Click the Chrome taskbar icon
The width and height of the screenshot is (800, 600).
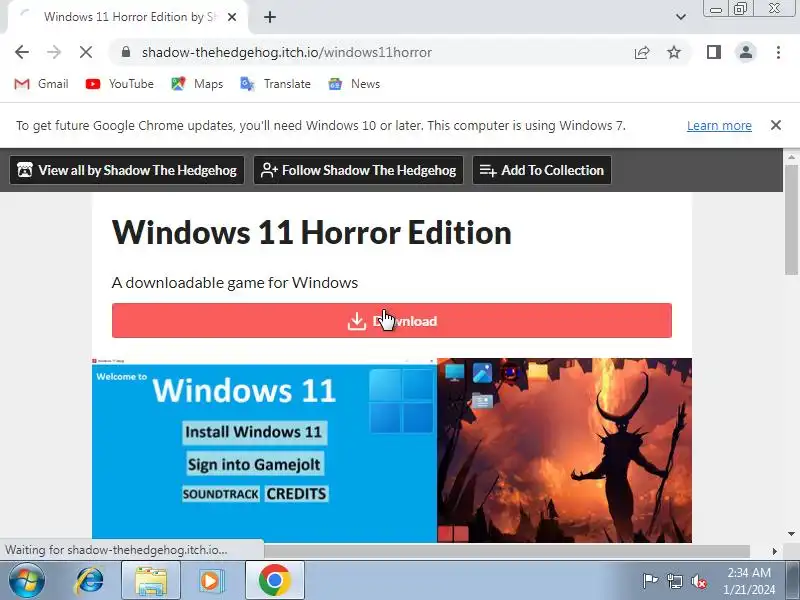tap(274, 581)
